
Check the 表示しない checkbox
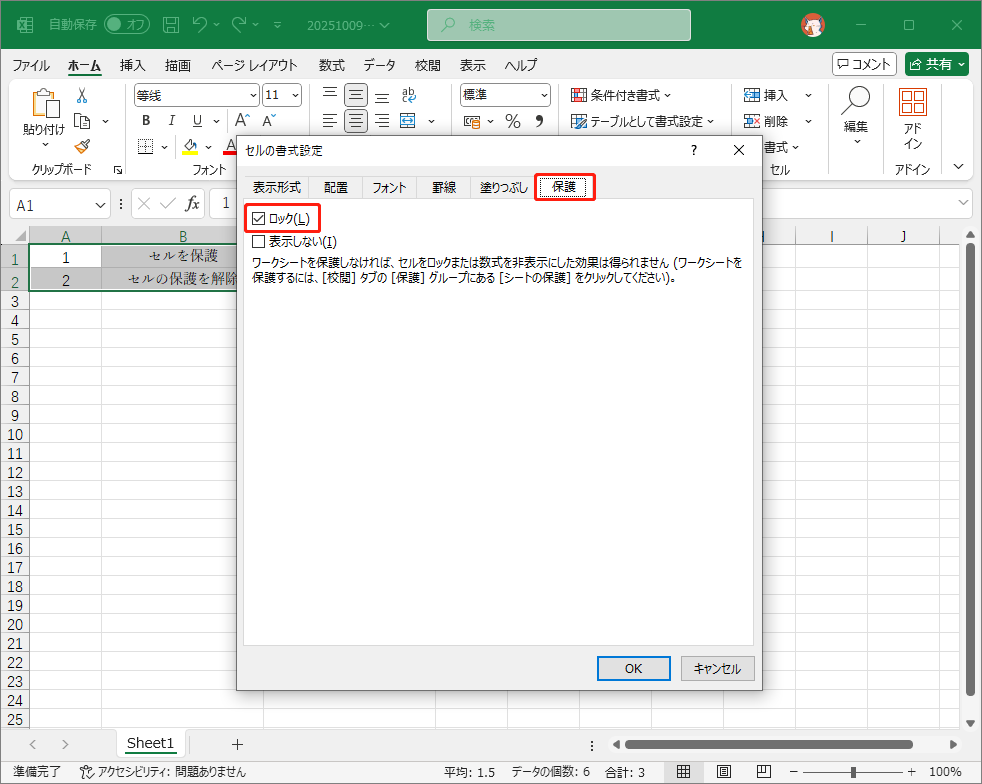point(260,241)
